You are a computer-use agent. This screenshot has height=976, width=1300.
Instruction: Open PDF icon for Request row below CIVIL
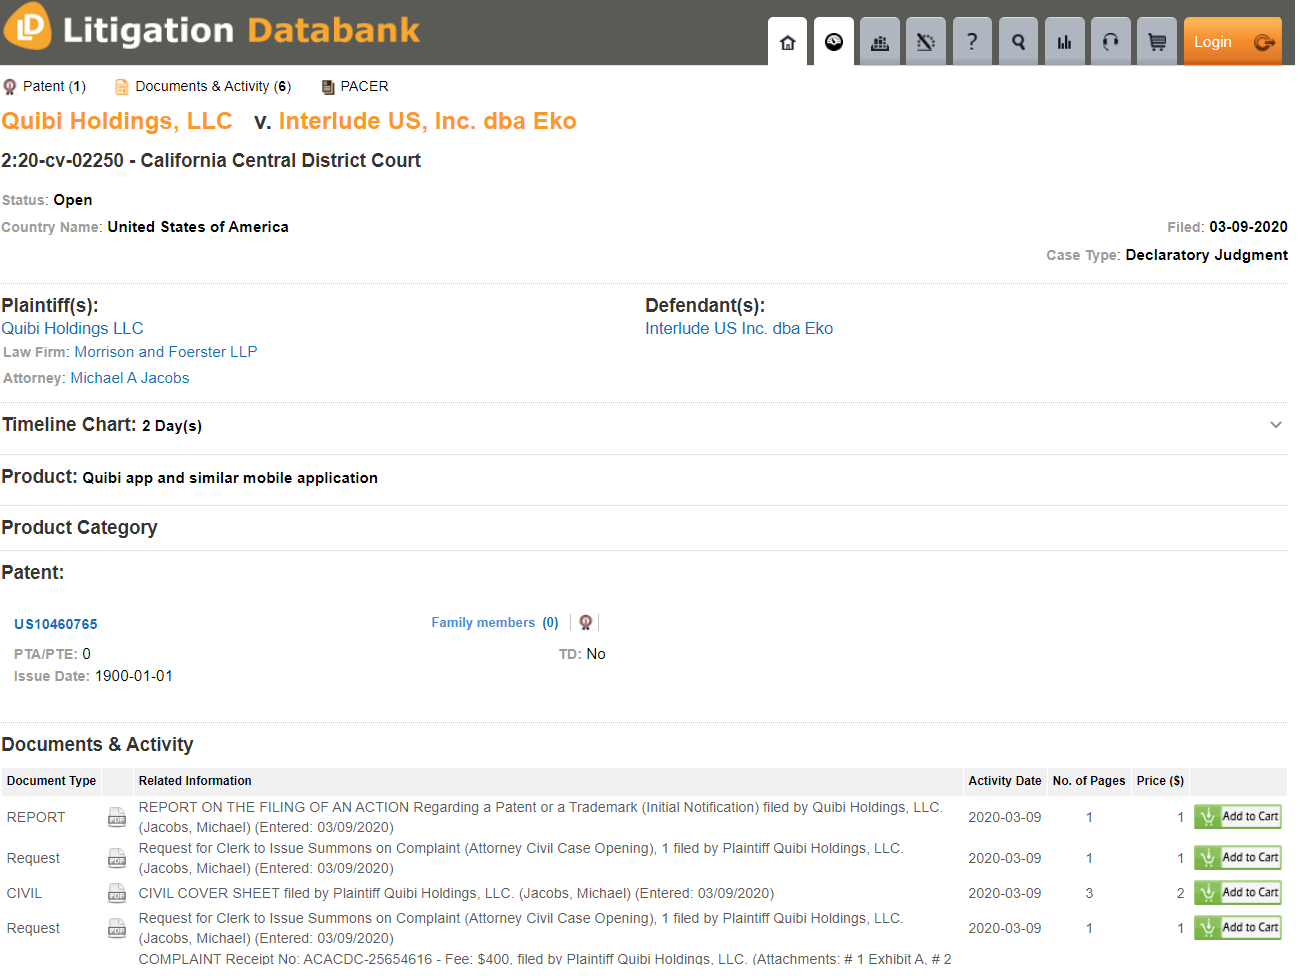[117, 928]
